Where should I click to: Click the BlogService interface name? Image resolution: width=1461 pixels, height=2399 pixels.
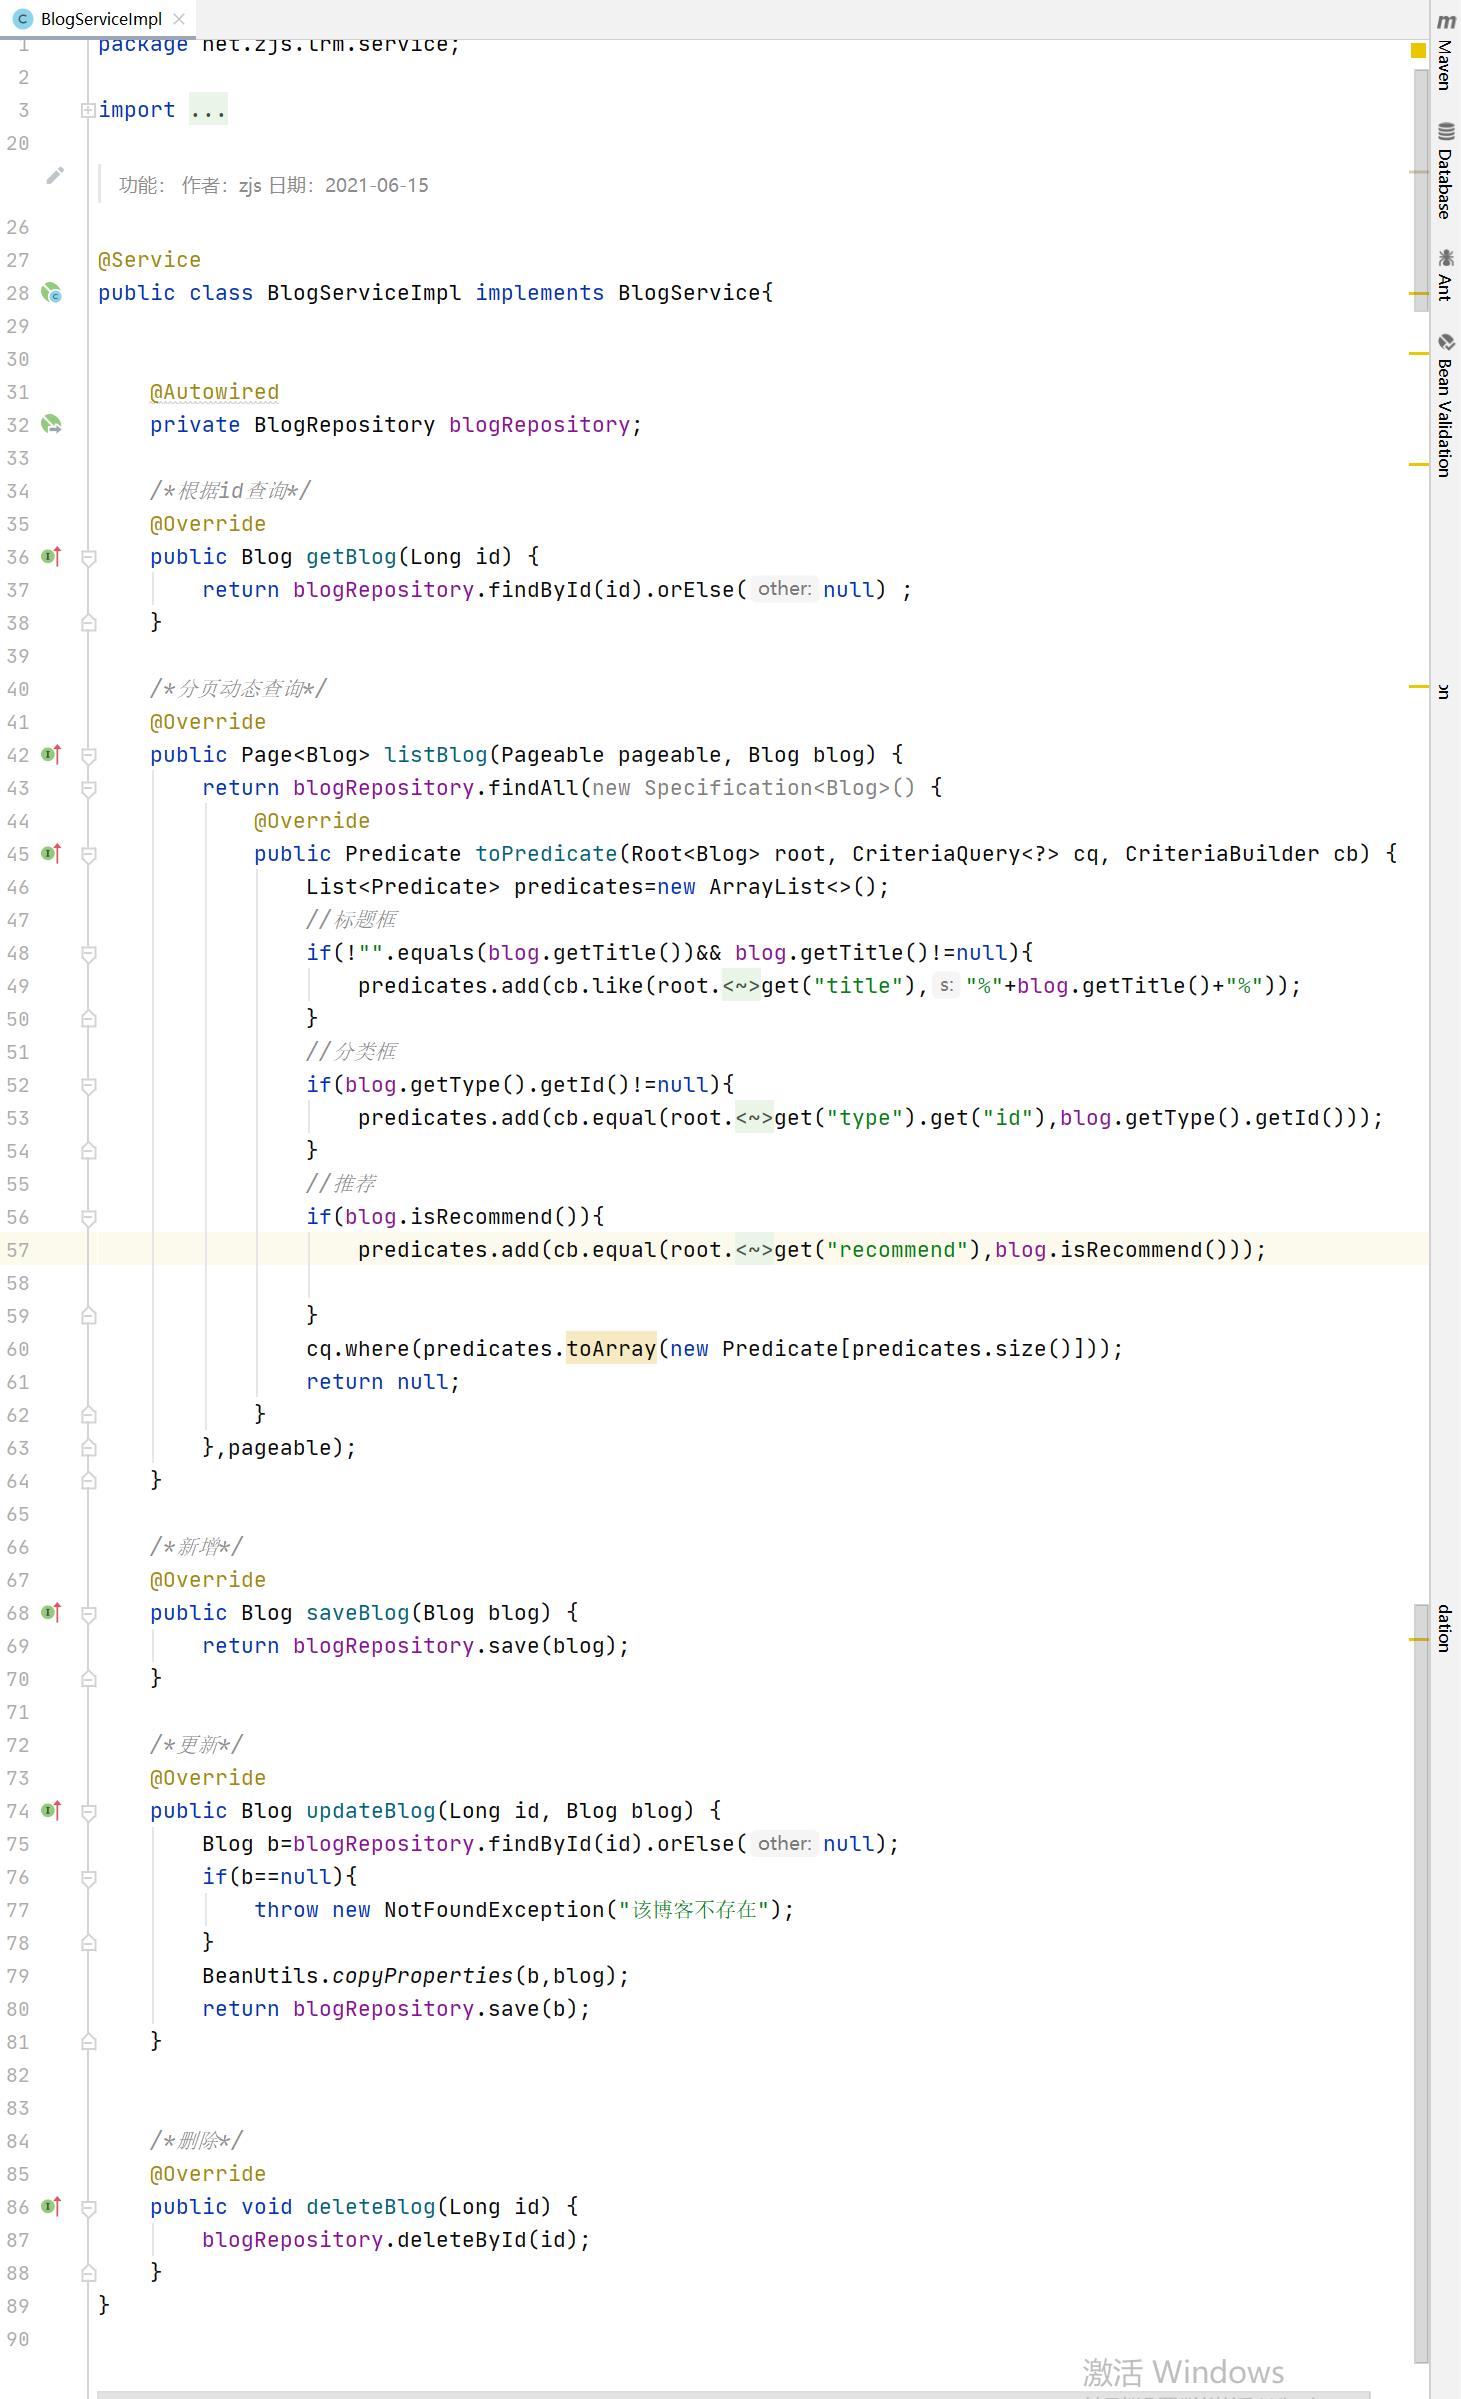[689, 293]
